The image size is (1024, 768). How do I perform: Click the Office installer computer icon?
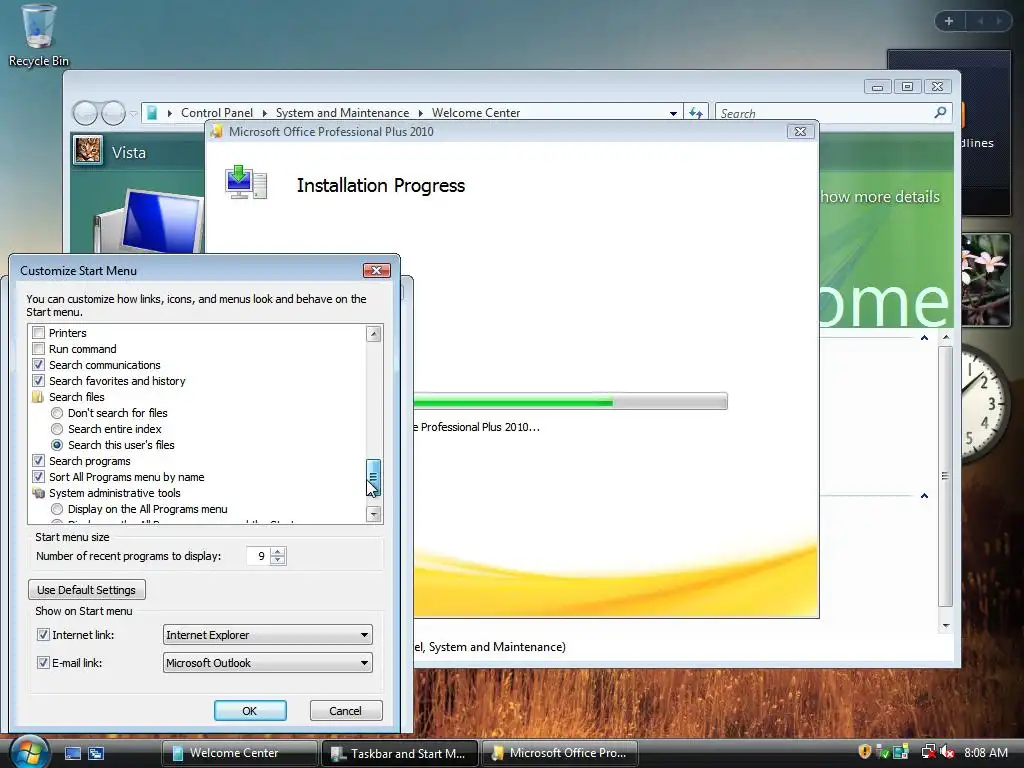click(x=246, y=182)
